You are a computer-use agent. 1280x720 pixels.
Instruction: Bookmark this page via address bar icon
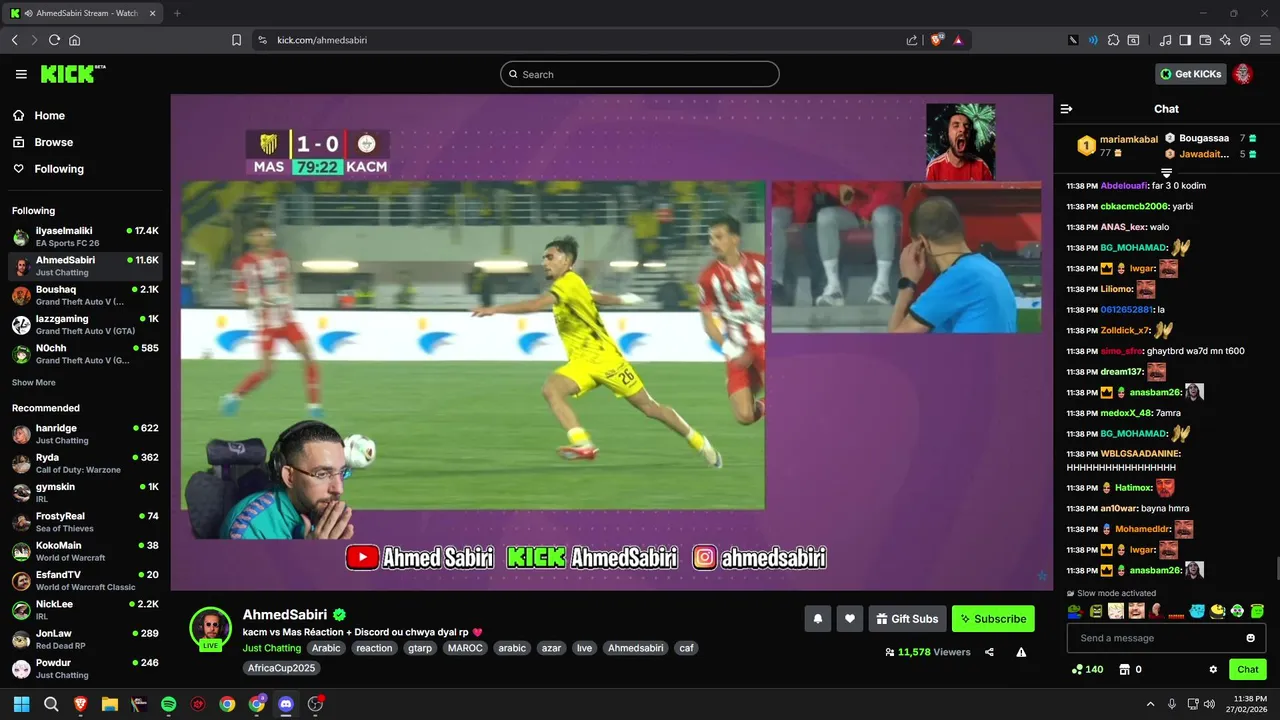pos(236,40)
